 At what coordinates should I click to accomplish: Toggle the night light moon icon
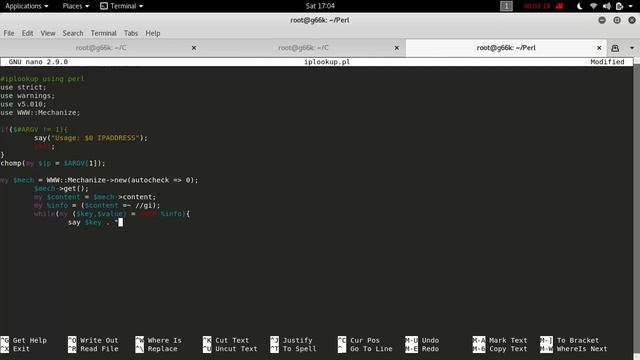(x=580, y=6)
